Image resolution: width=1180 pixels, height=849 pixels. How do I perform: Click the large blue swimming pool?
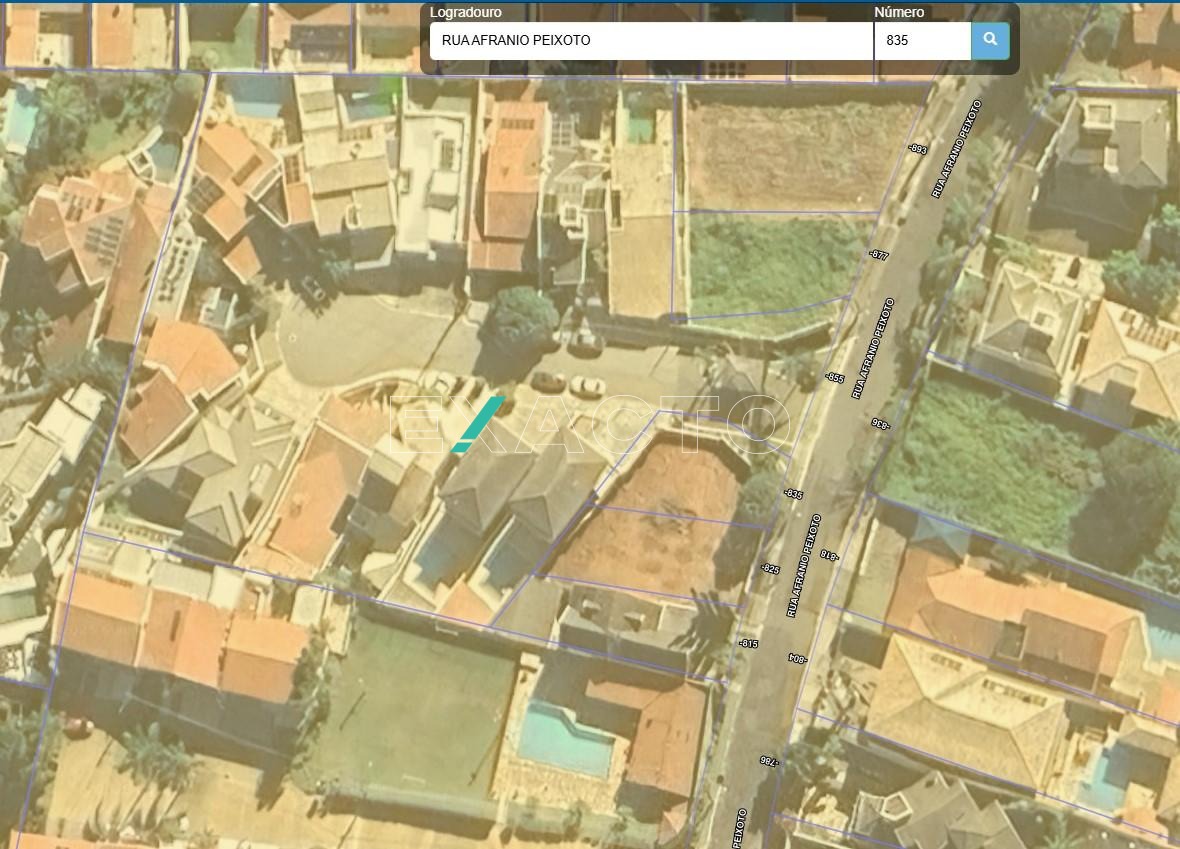(x=565, y=738)
